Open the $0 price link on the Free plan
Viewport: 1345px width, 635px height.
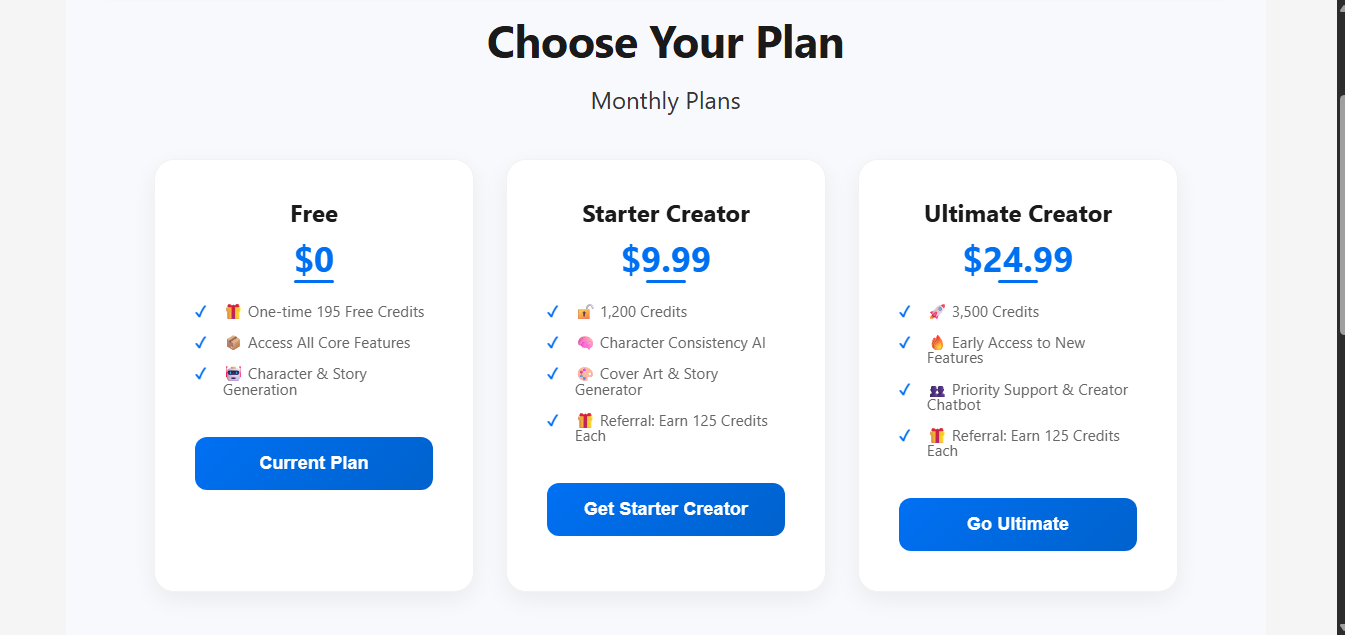(x=313, y=259)
